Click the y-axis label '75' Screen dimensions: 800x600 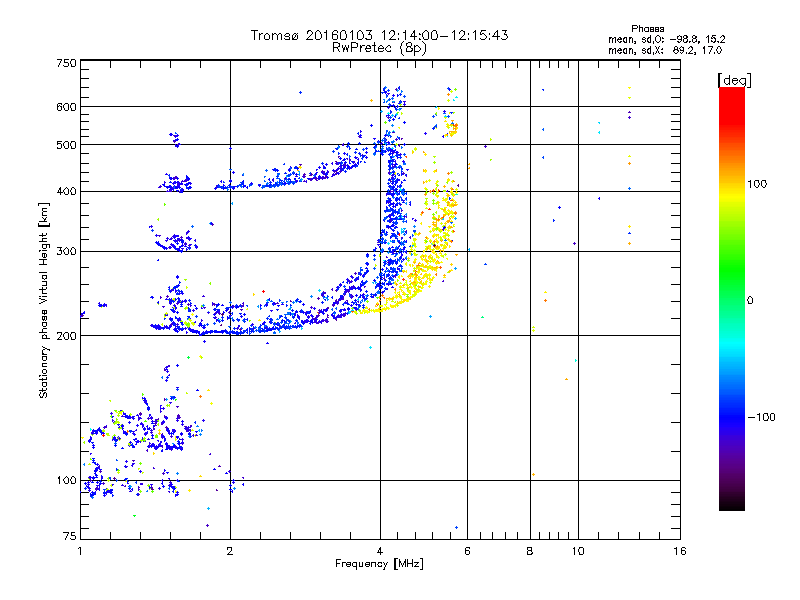(x=70, y=536)
